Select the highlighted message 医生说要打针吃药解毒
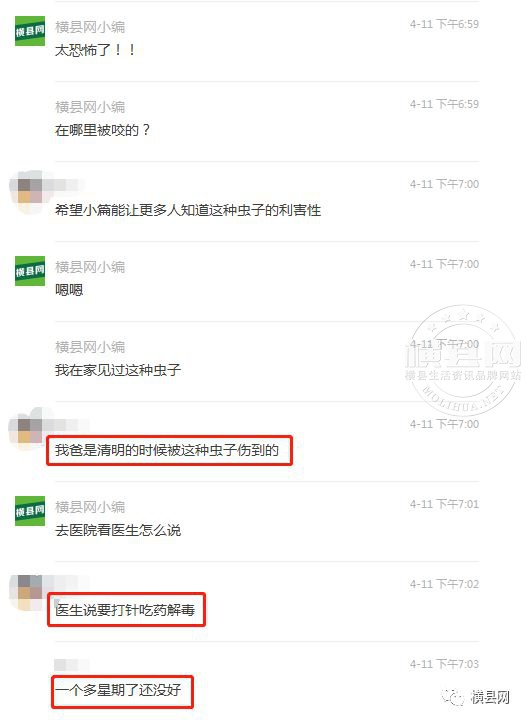 [125, 610]
